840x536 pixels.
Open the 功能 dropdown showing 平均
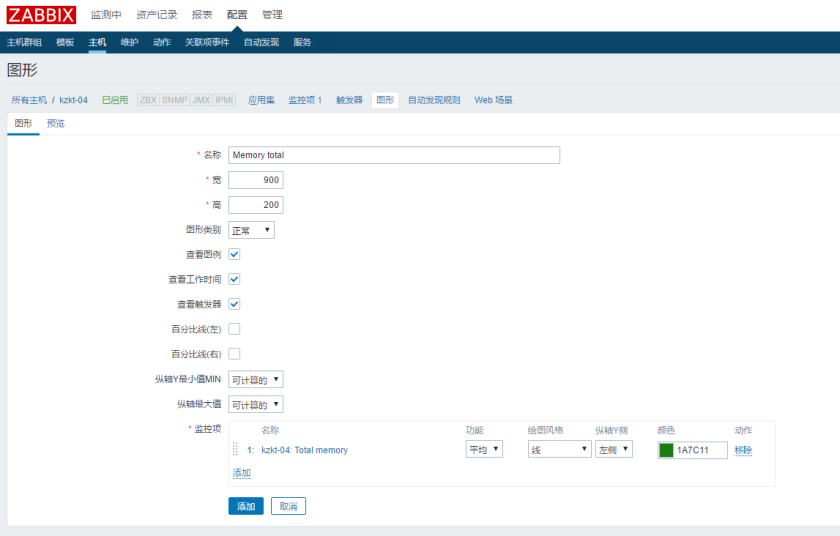click(x=484, y=449)
